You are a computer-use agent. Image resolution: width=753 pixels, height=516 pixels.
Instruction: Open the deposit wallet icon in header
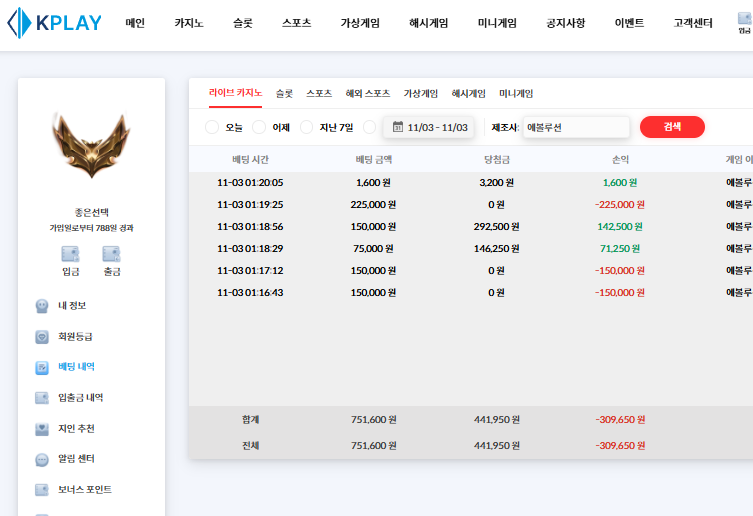click(744, 19)
